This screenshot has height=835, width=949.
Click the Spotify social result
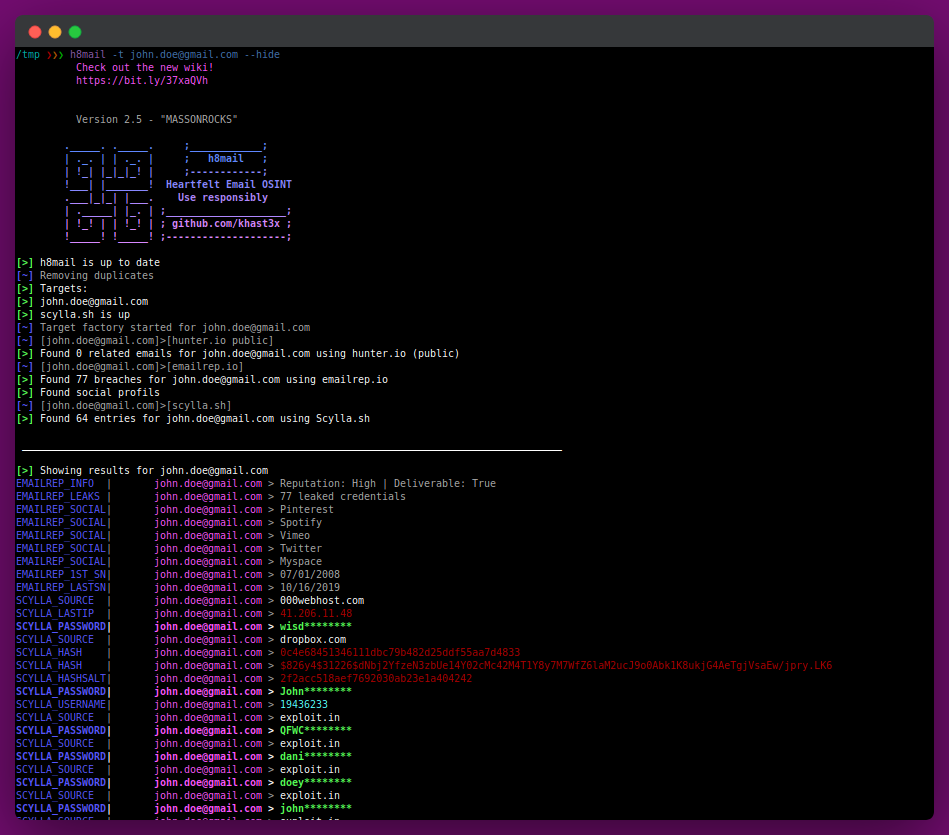point(301,522)
